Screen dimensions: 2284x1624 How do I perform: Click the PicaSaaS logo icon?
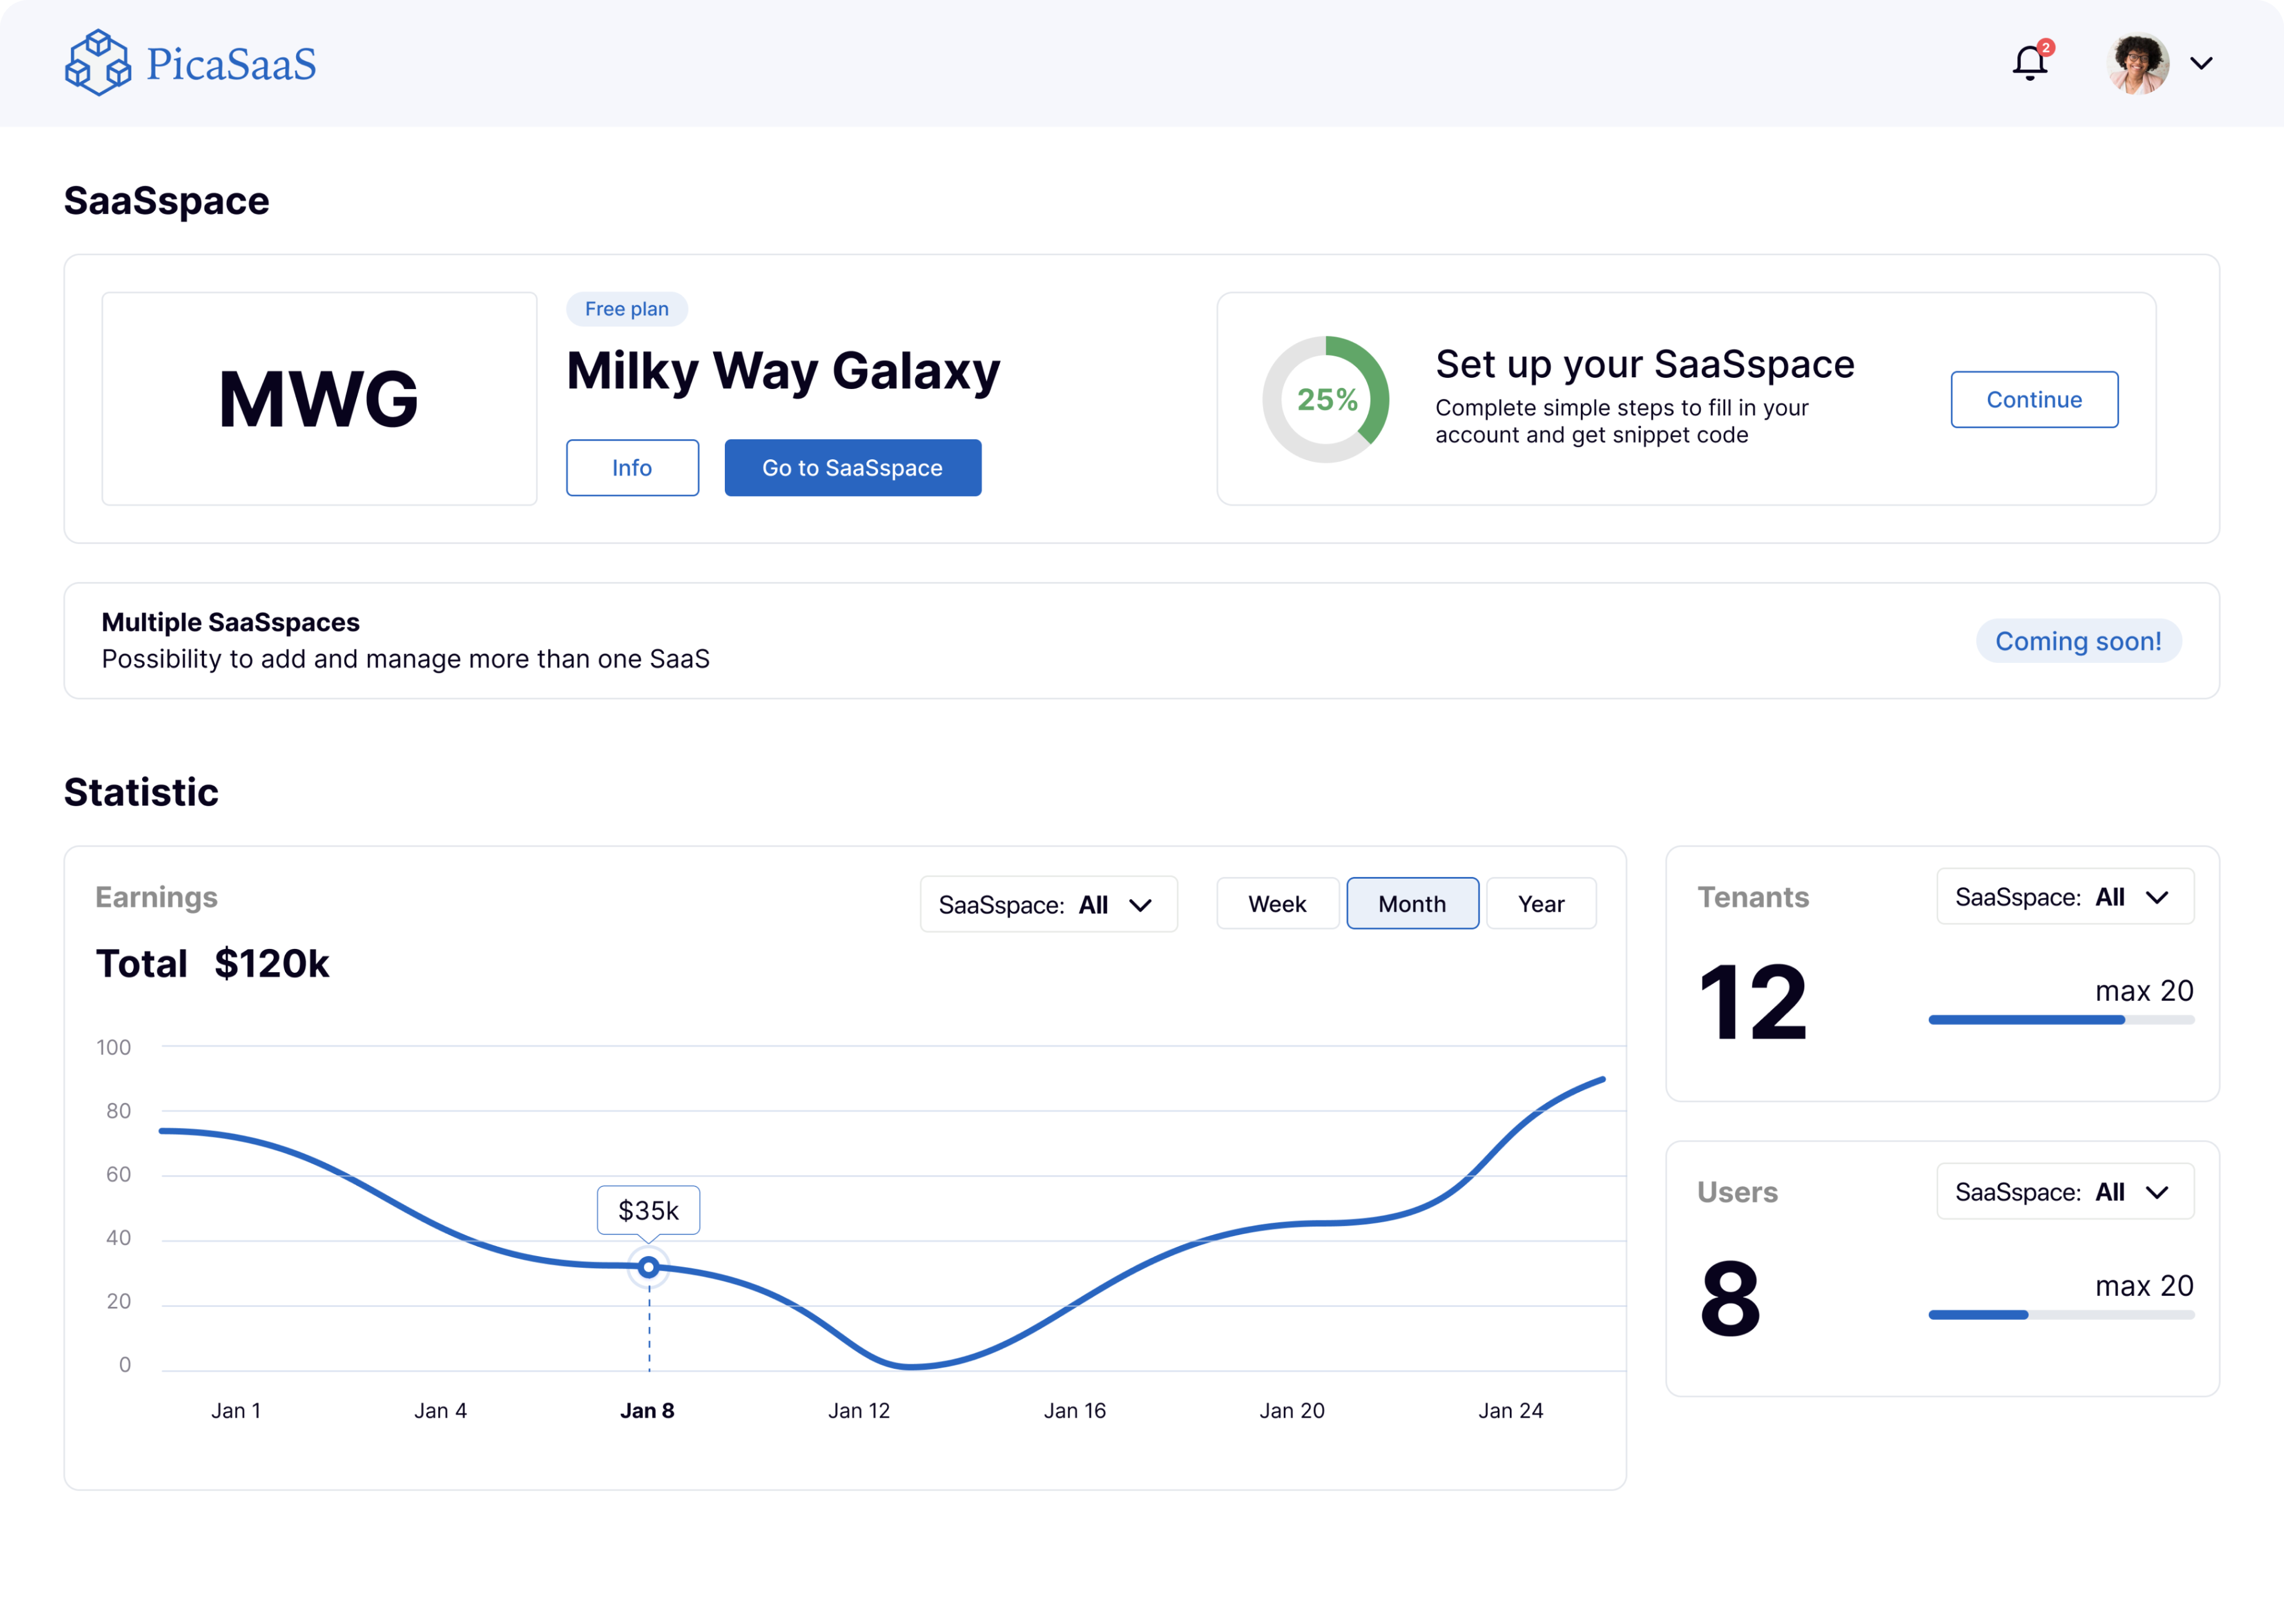(98, 63)
